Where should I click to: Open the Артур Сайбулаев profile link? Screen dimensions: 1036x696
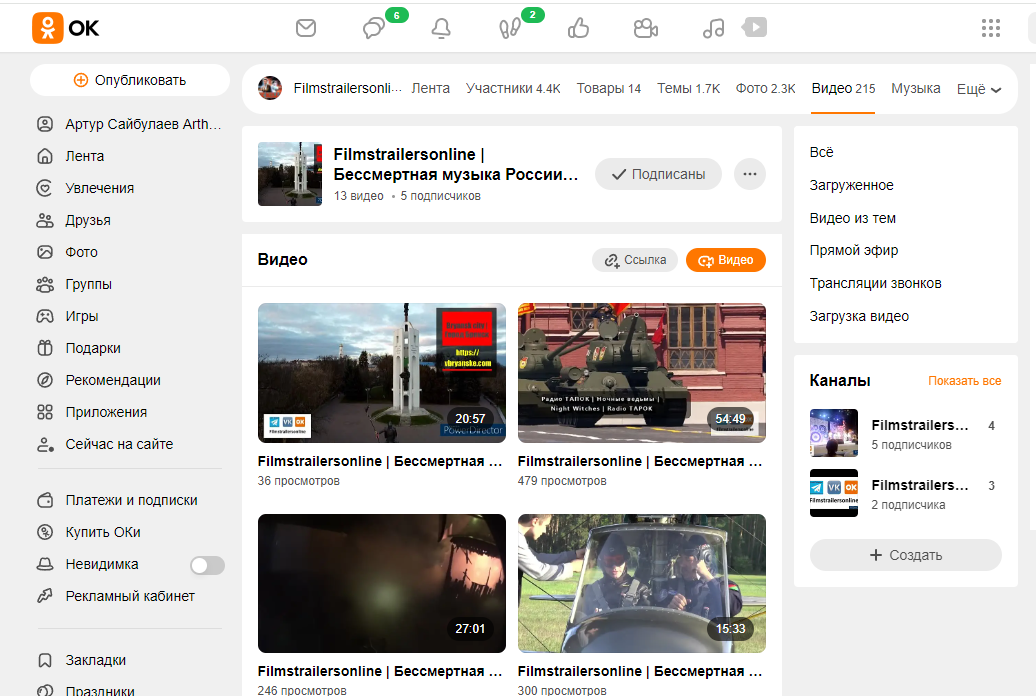pos(129,124)
